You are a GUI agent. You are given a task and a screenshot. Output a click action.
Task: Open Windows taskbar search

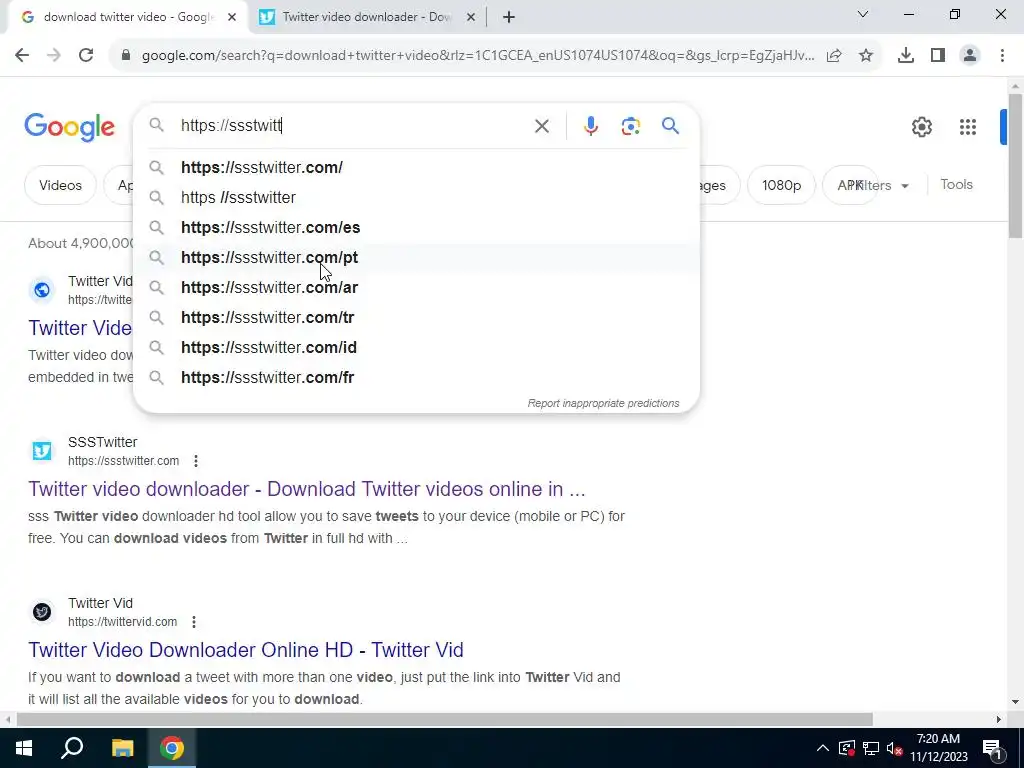[x=72, y=748]
